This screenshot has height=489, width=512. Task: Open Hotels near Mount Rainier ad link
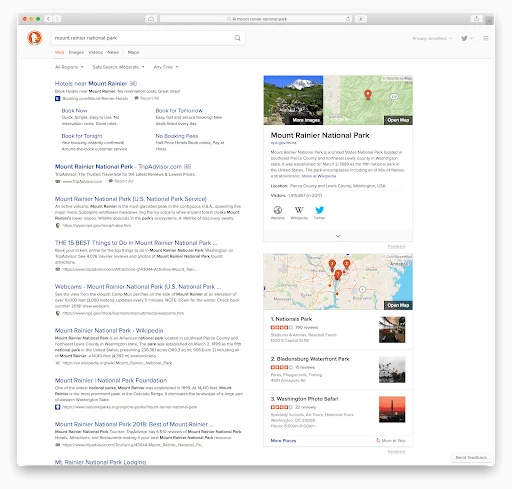pyautogui.click(x=91, y=83)
